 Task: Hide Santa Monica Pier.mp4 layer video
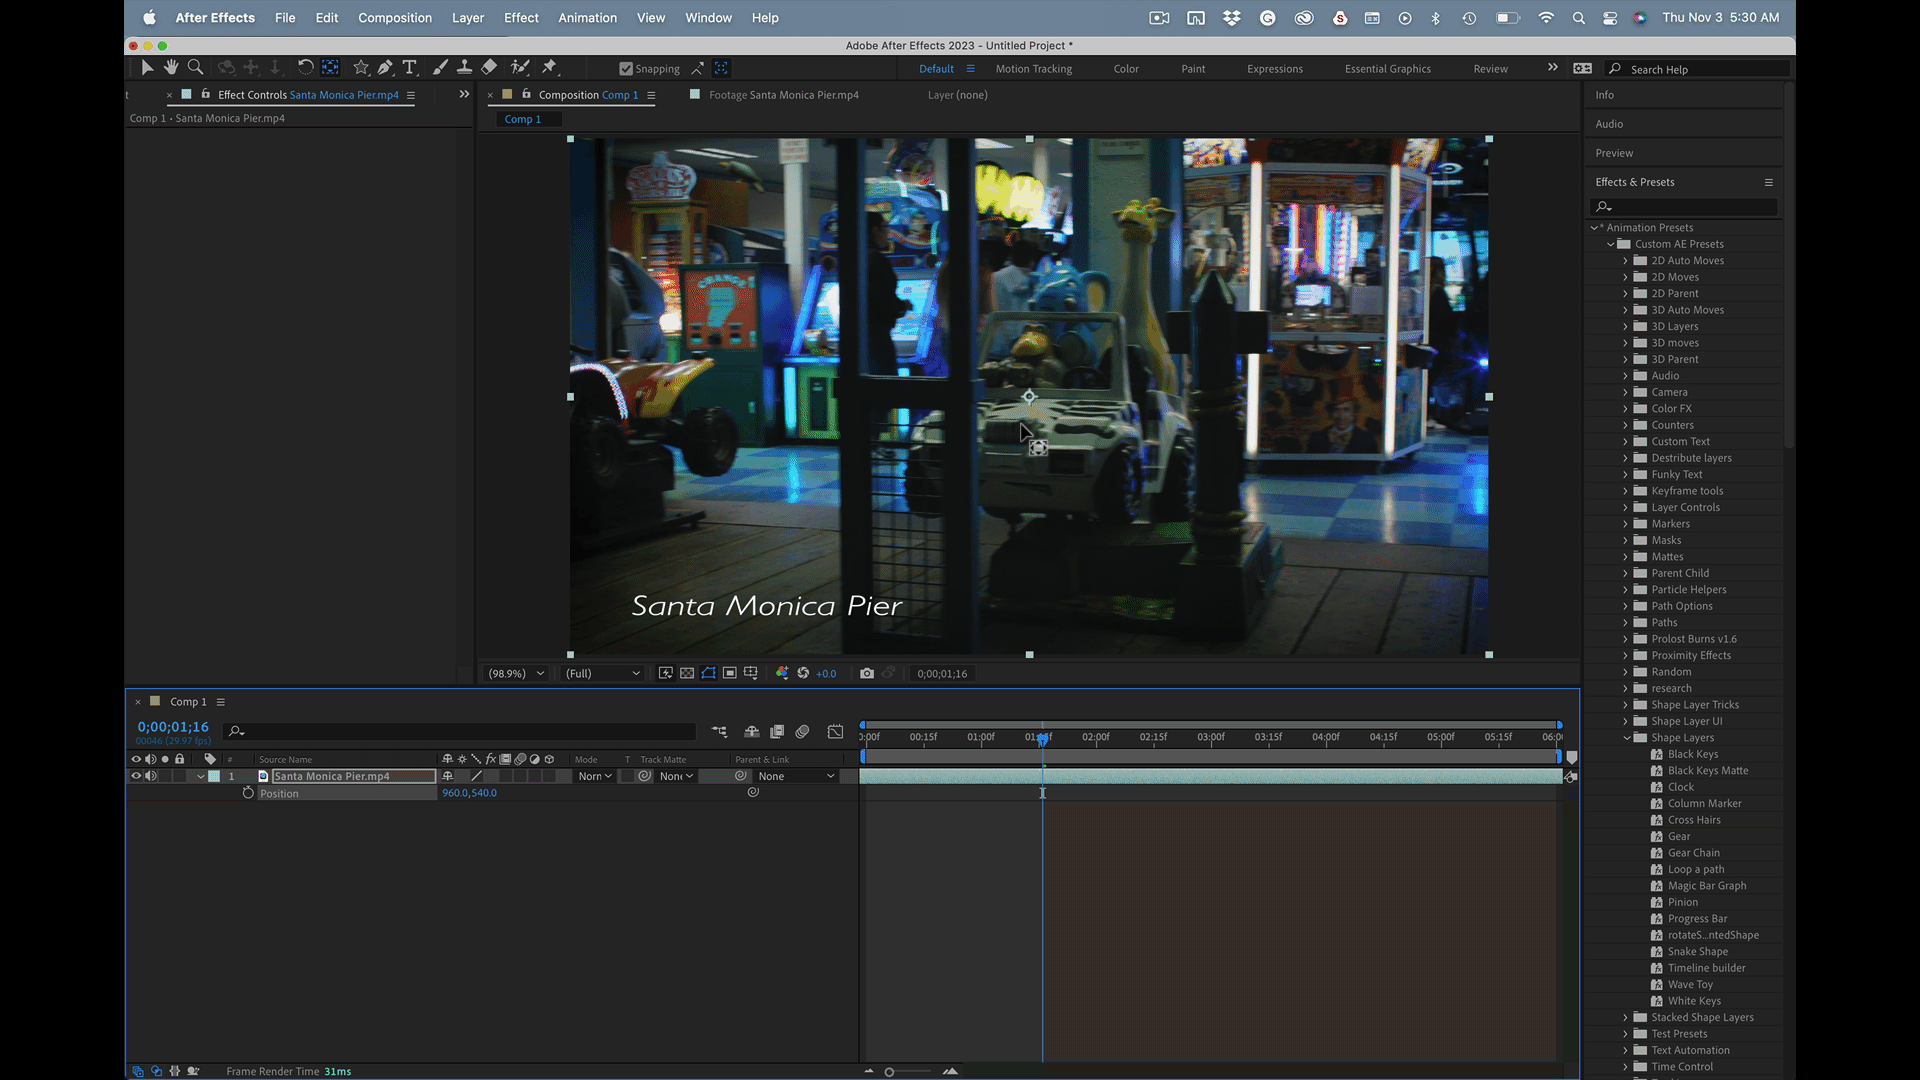tap(136, 776)
